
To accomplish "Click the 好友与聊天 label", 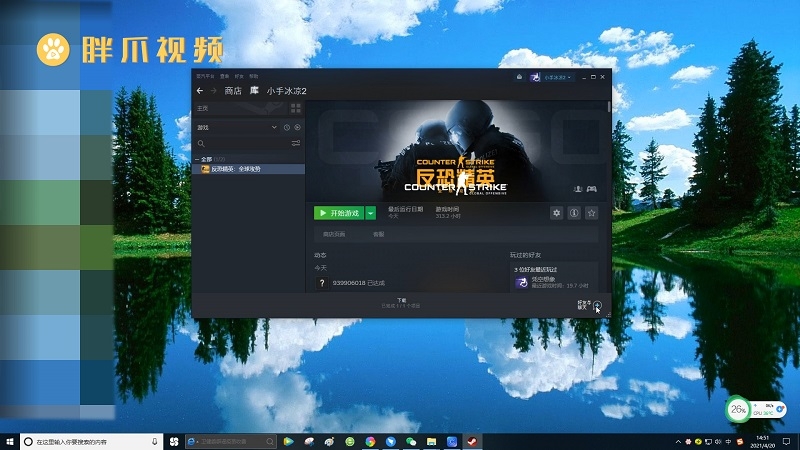I will point(584,305).
